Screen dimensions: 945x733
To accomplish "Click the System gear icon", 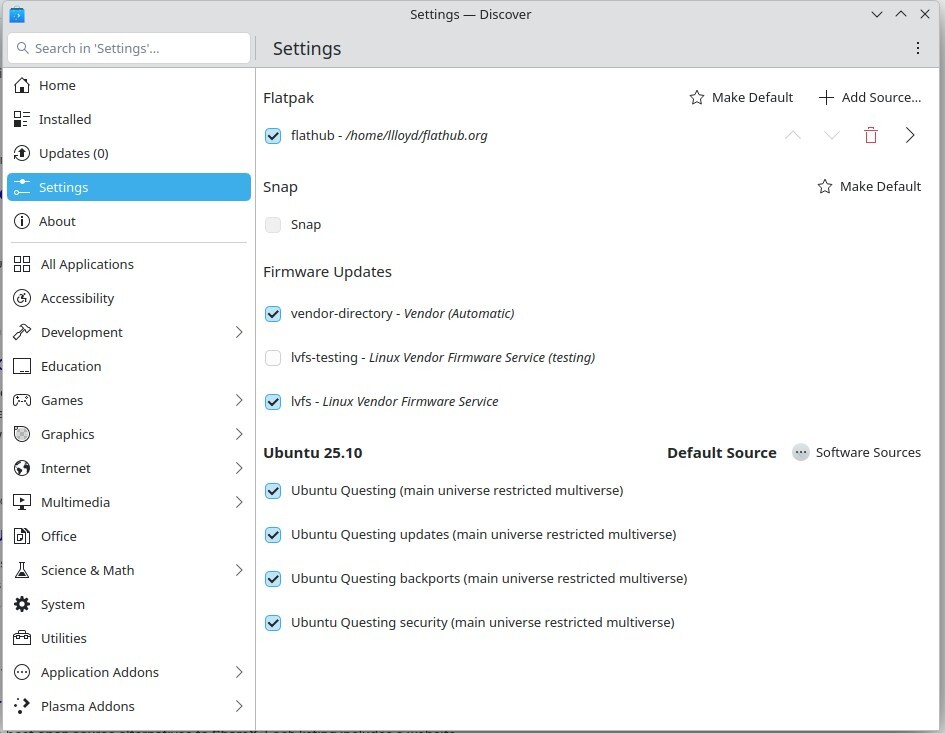I will pyautogui.click(x=22, y=604).
